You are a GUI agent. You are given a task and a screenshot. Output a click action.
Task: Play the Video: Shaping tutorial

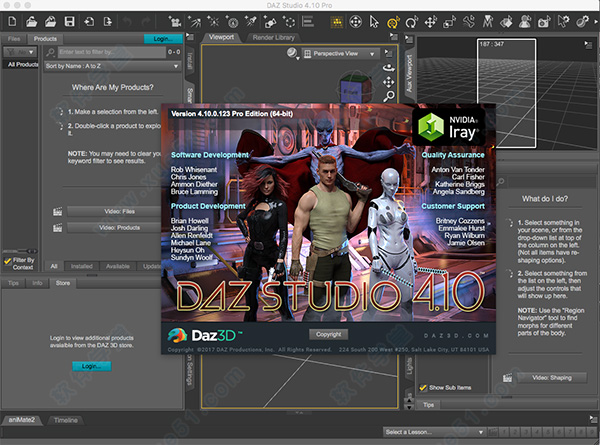point(552,378)
